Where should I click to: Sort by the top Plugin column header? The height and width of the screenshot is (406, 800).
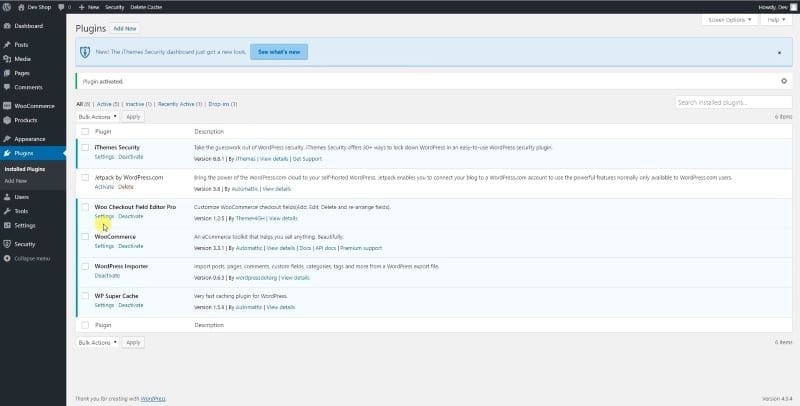(x=103, y=132)
